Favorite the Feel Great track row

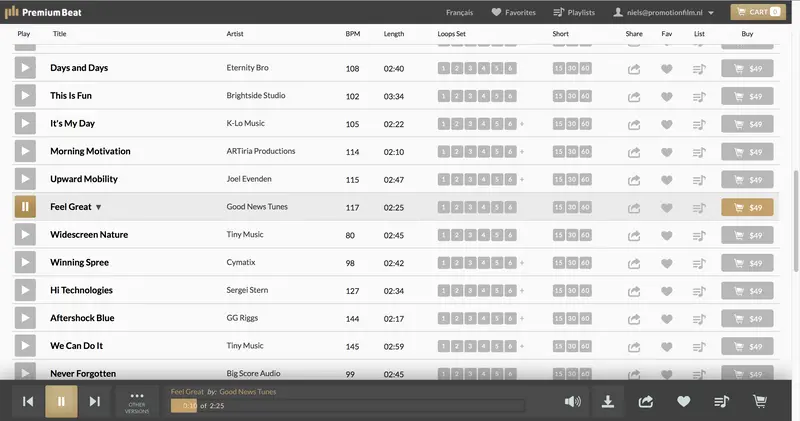coord(666,208)
